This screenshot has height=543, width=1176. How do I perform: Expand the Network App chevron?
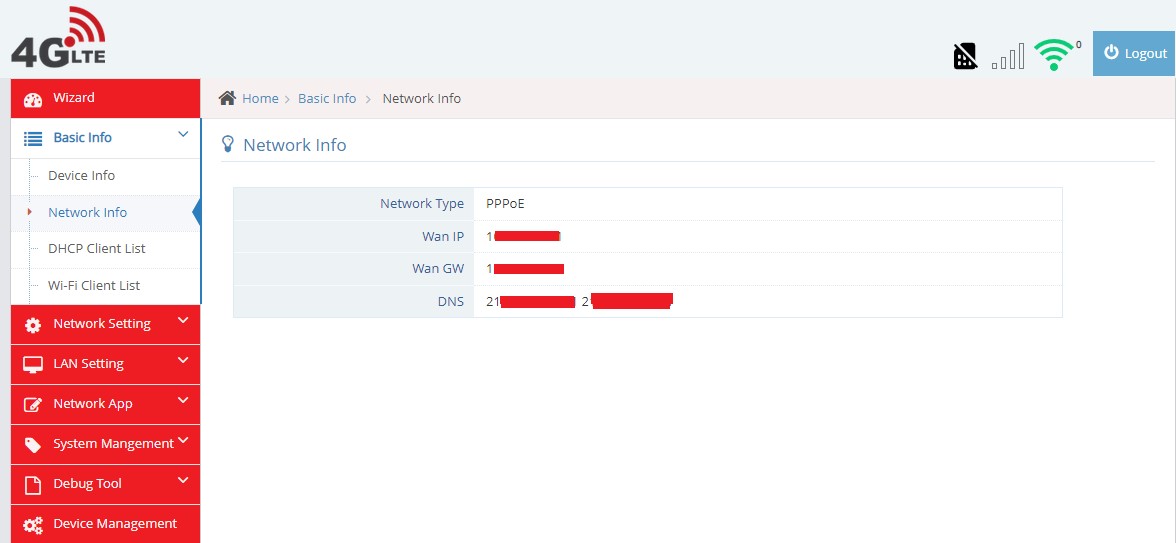183,401
